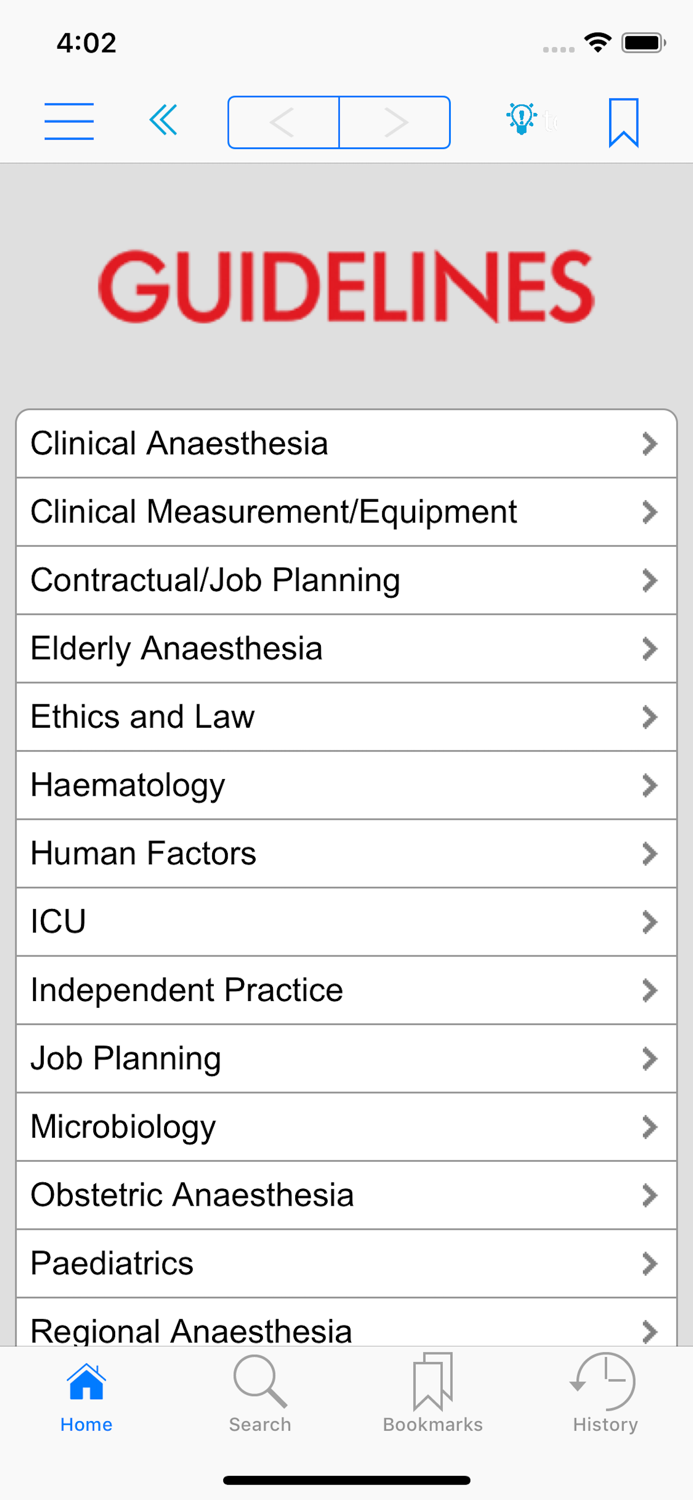Open History from the bottom bar
This screenshot has height=1500, width=693.
click(604, 1393)
